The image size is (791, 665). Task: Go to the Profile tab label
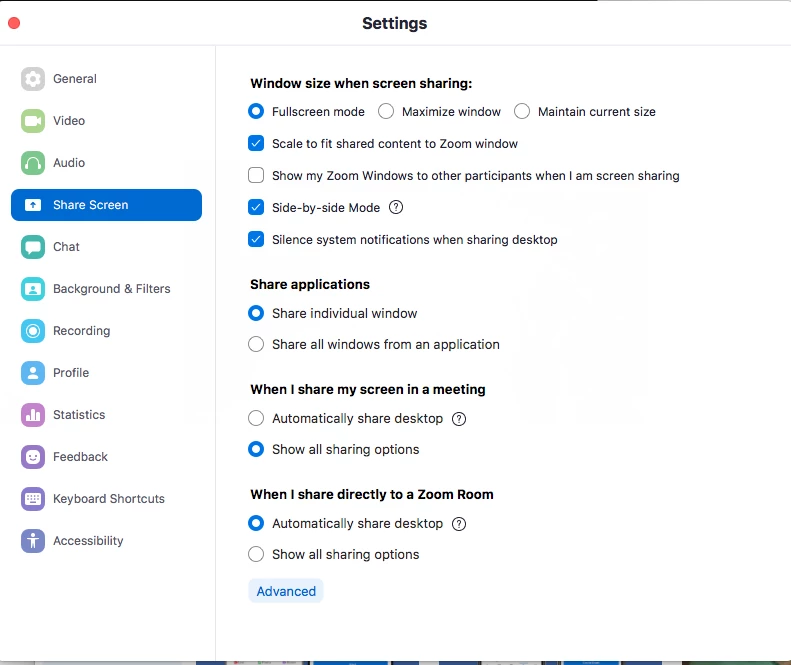click(x=71, y=372)
